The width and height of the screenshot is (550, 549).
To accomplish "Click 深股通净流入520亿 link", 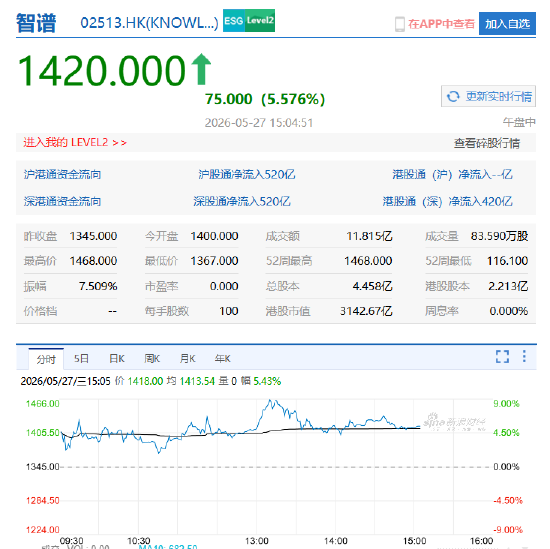I will click(242, 201).
